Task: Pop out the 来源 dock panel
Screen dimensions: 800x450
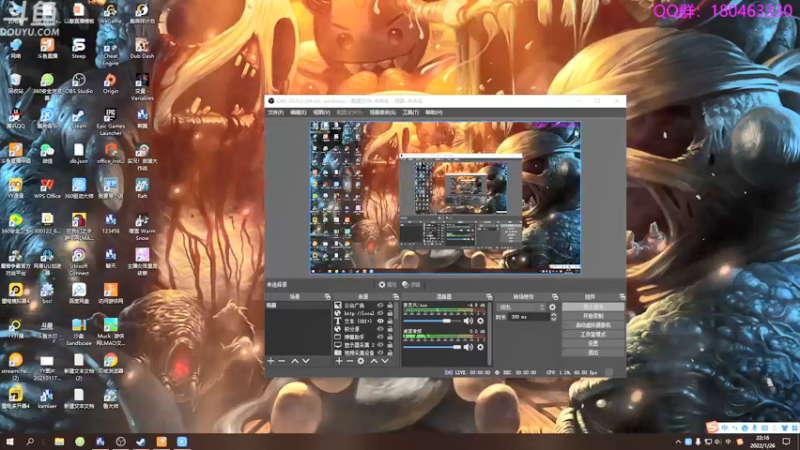Action: (x=395, y=296)
